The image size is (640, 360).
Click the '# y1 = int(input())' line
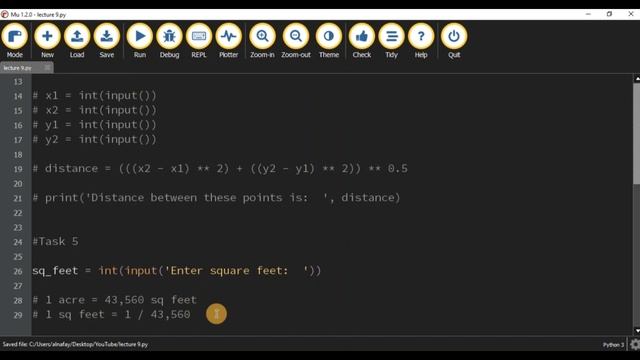95,125
